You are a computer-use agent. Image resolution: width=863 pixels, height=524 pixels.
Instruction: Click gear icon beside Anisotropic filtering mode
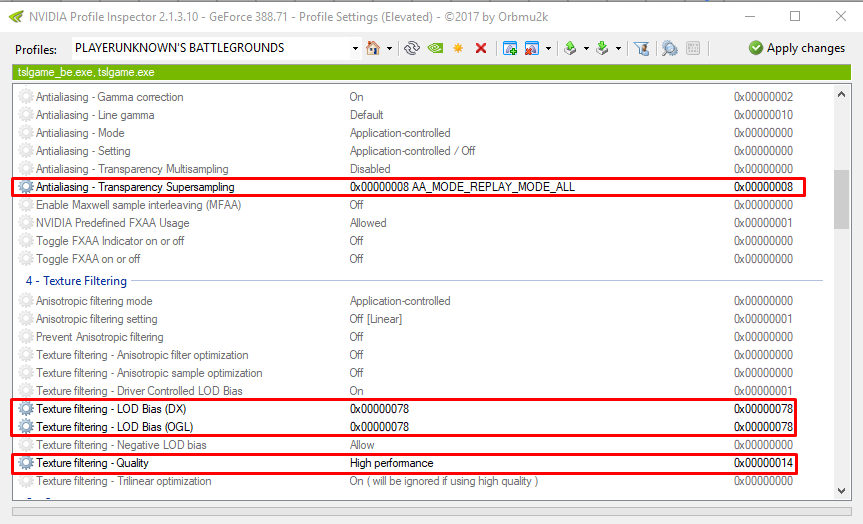point(26,301)
